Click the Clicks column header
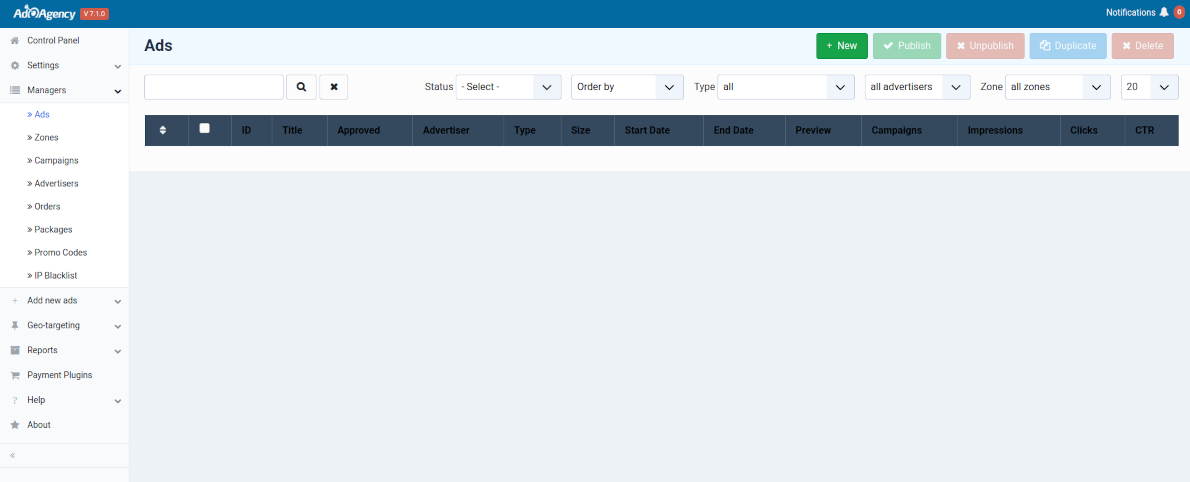The image size is (1190, 482). 1084,131
